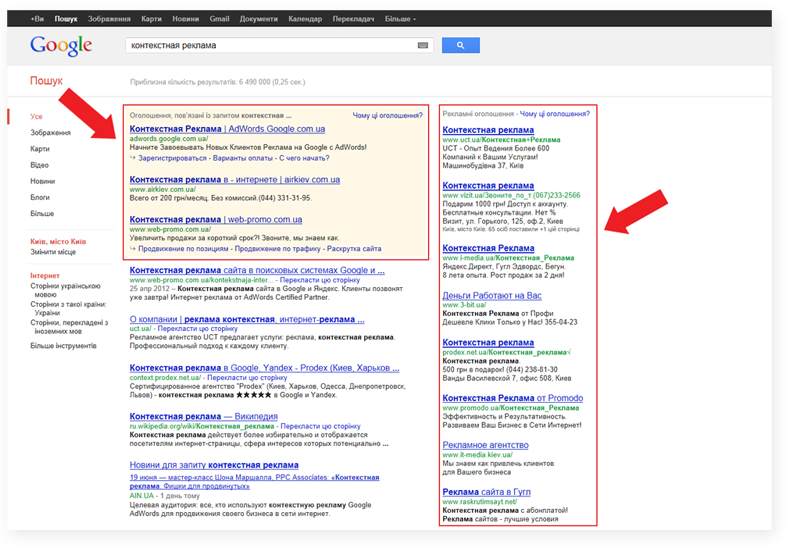791x555 pixels.
Task: Click the www.raskrutimsayt.net/ green URL
Action: 480,502
